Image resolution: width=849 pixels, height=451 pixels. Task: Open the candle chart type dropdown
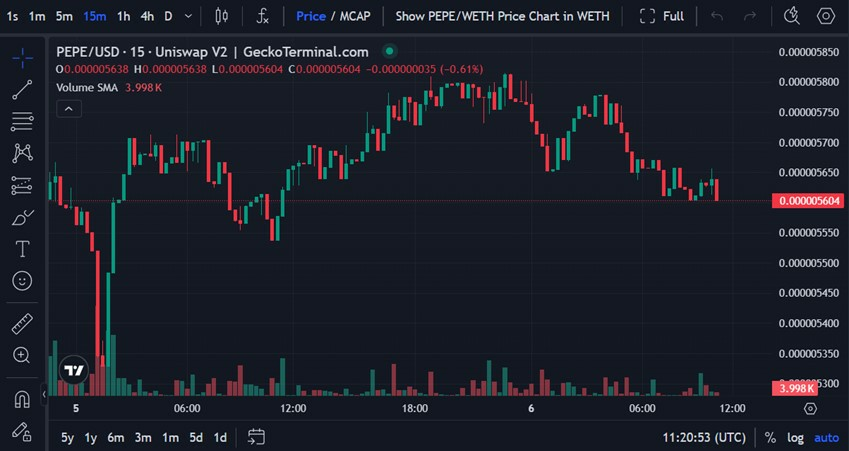(x=222, y=16)
